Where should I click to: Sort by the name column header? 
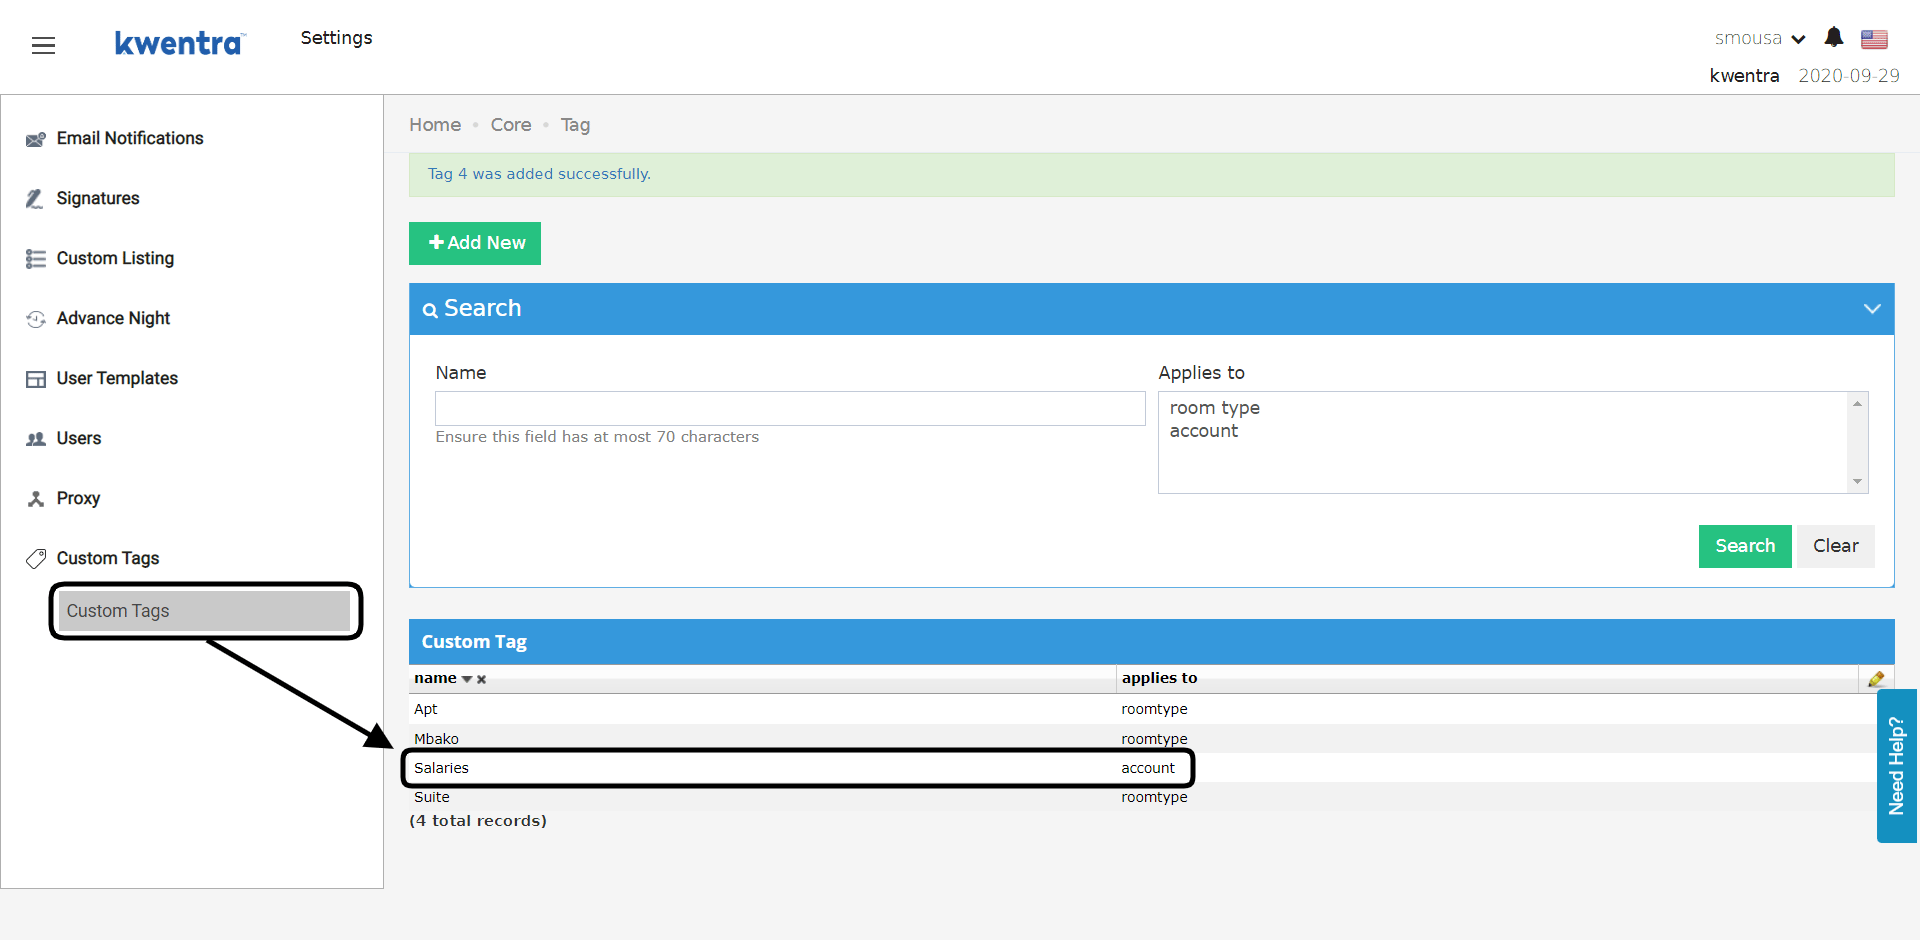tap(435, 678)
